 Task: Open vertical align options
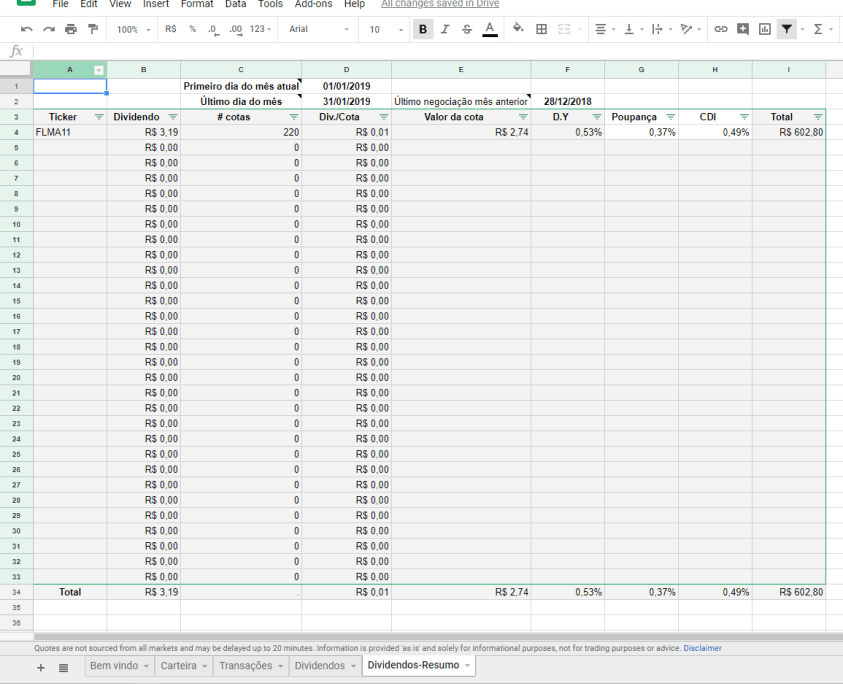coord(633,29)
